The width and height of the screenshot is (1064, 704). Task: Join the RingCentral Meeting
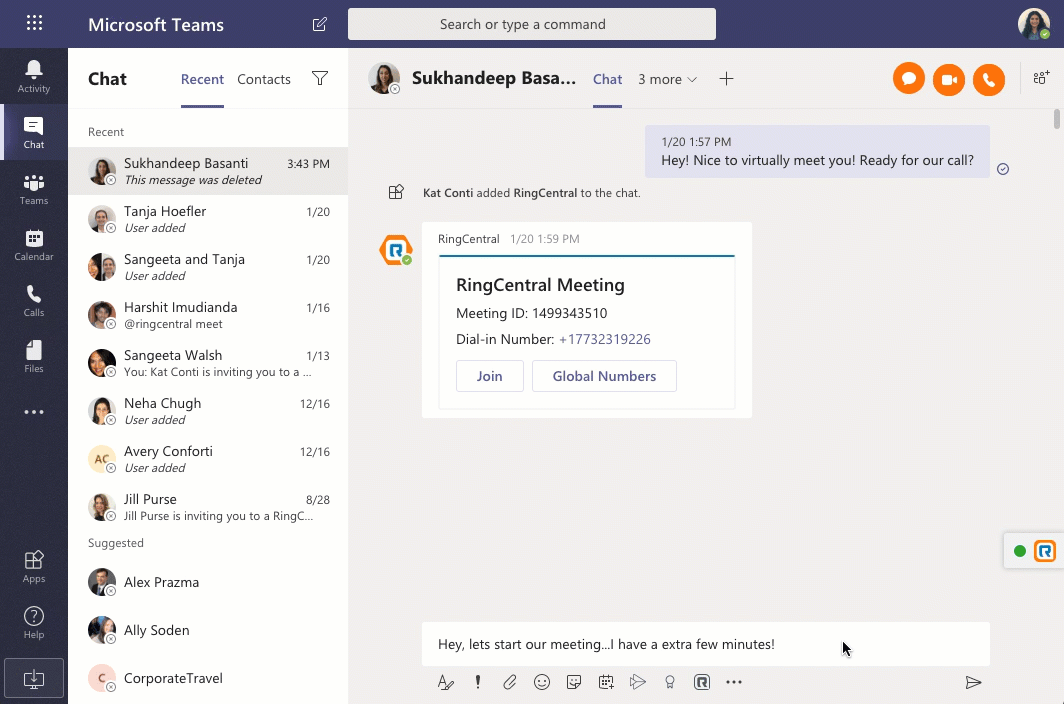pos(489,376)
